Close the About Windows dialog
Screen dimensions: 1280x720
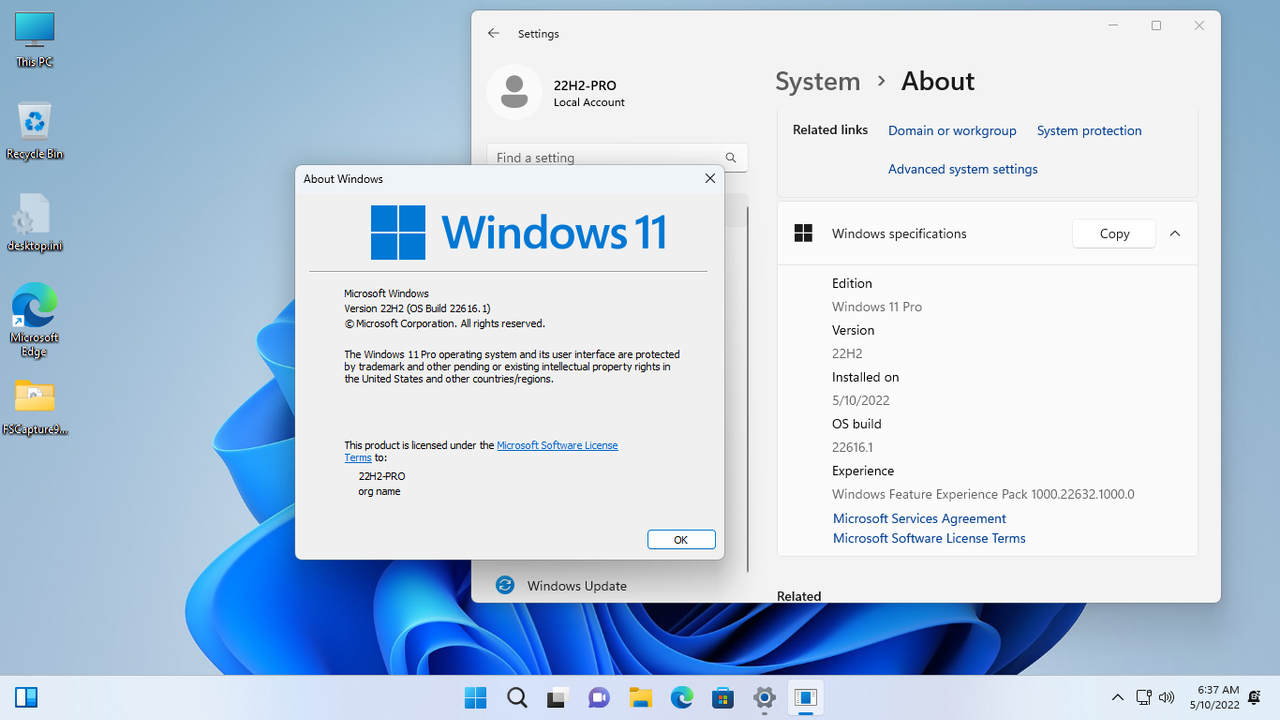tap(710, 179)
